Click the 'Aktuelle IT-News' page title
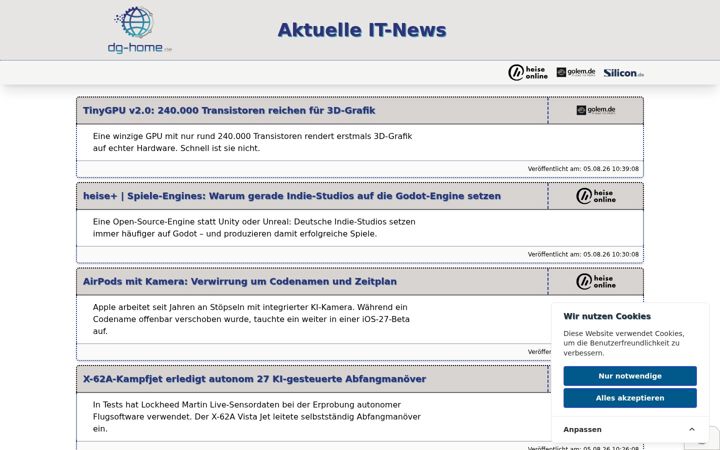 click(362, 30)
